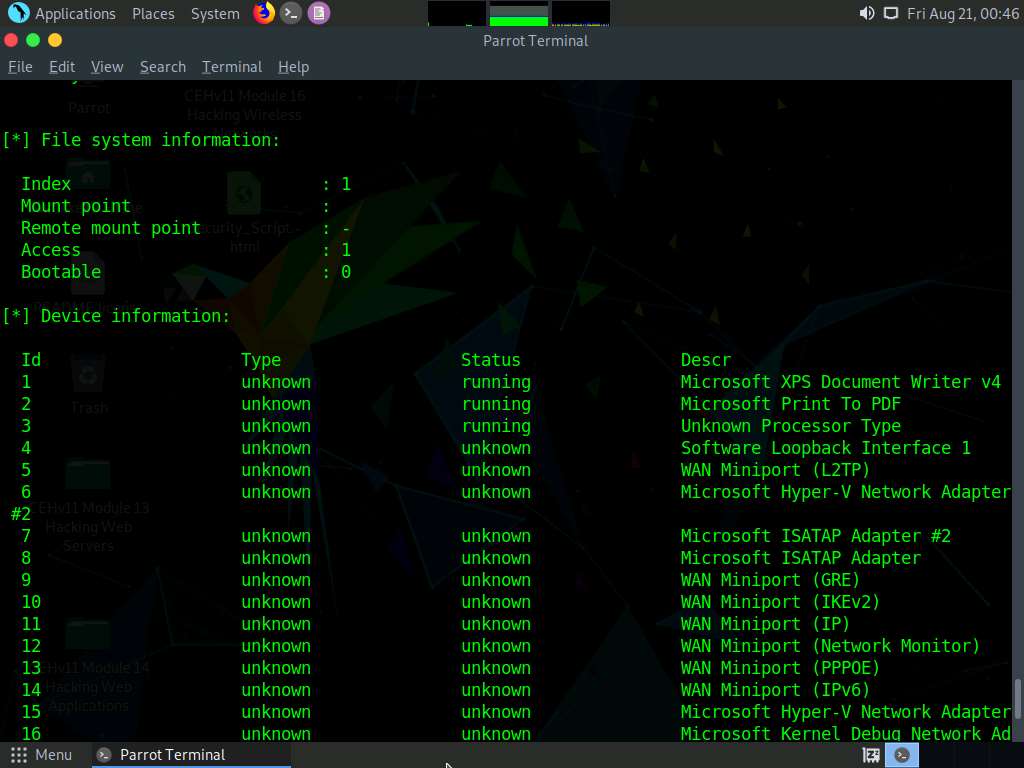Click the 'Index' label
This screenshot has width=1024, height=768.
[46, 184]
